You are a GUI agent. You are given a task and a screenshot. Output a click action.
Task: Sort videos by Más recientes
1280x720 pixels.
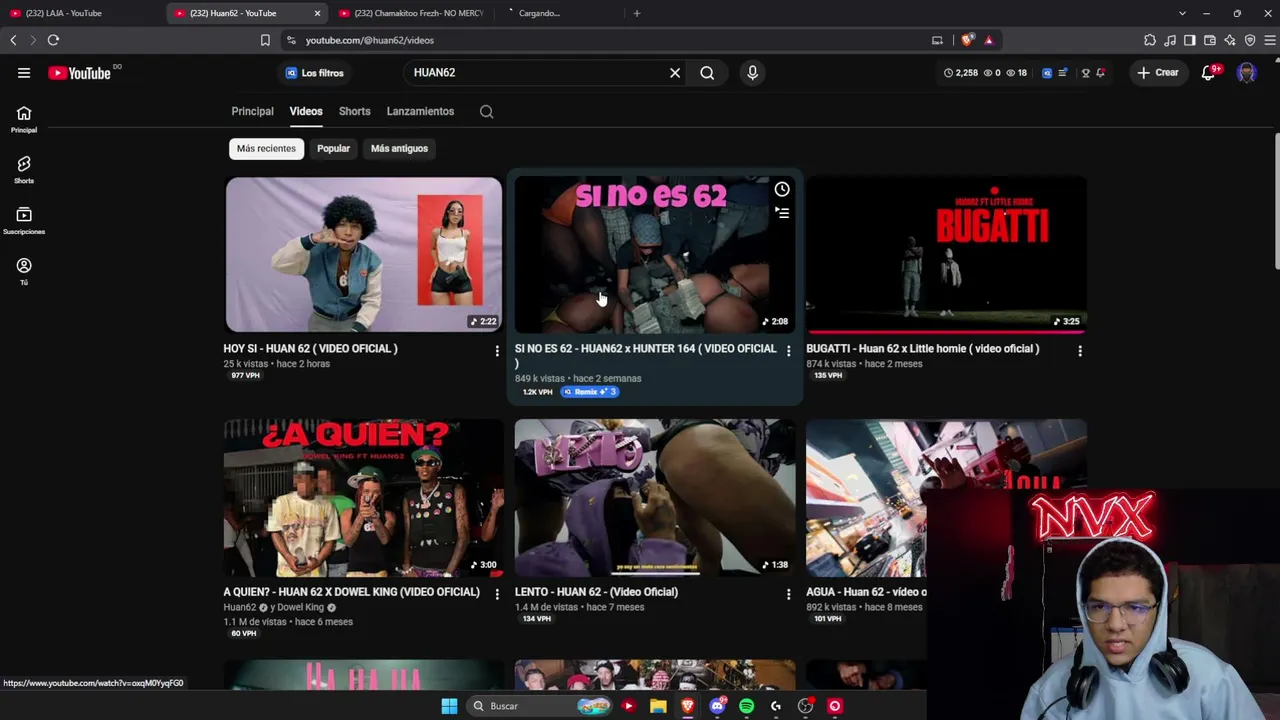pyautogui.click(x=266, y=149)
